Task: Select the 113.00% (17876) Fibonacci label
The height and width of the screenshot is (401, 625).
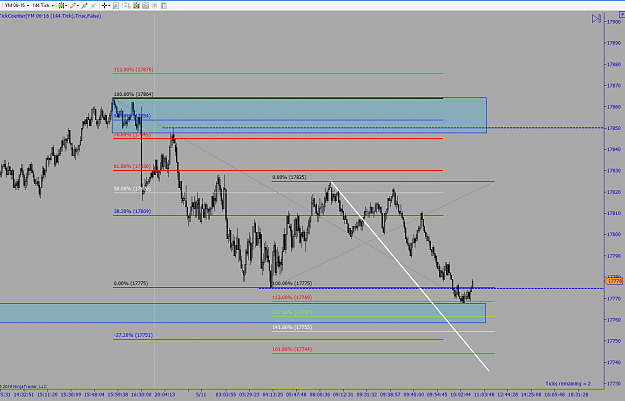Action: [x=133, y=70]
